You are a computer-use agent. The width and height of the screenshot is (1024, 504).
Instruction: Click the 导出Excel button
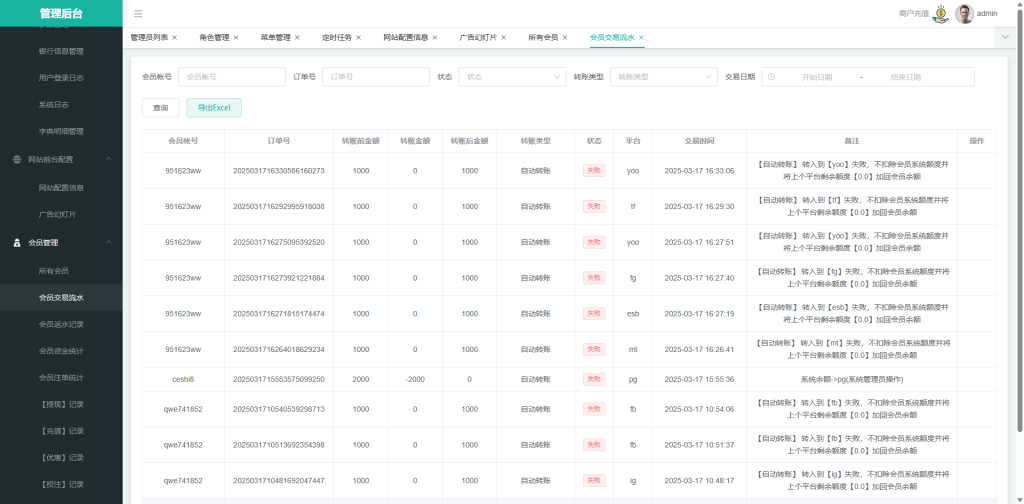click(213, 108)
